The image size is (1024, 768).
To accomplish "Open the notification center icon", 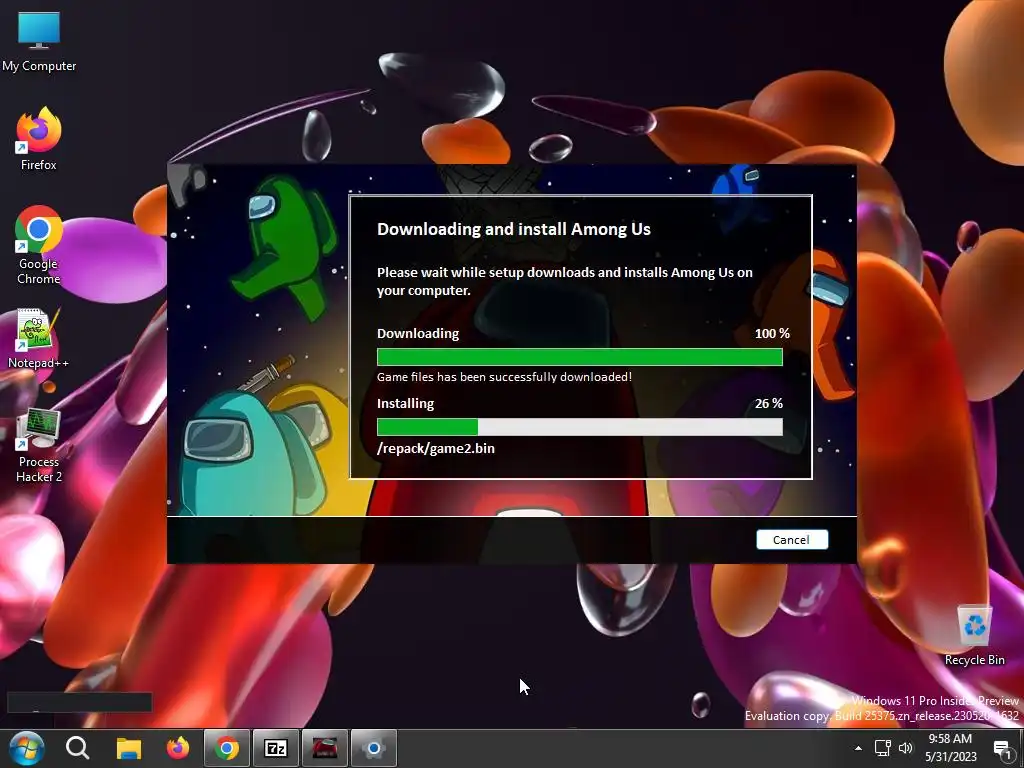I will point(1002,749).
